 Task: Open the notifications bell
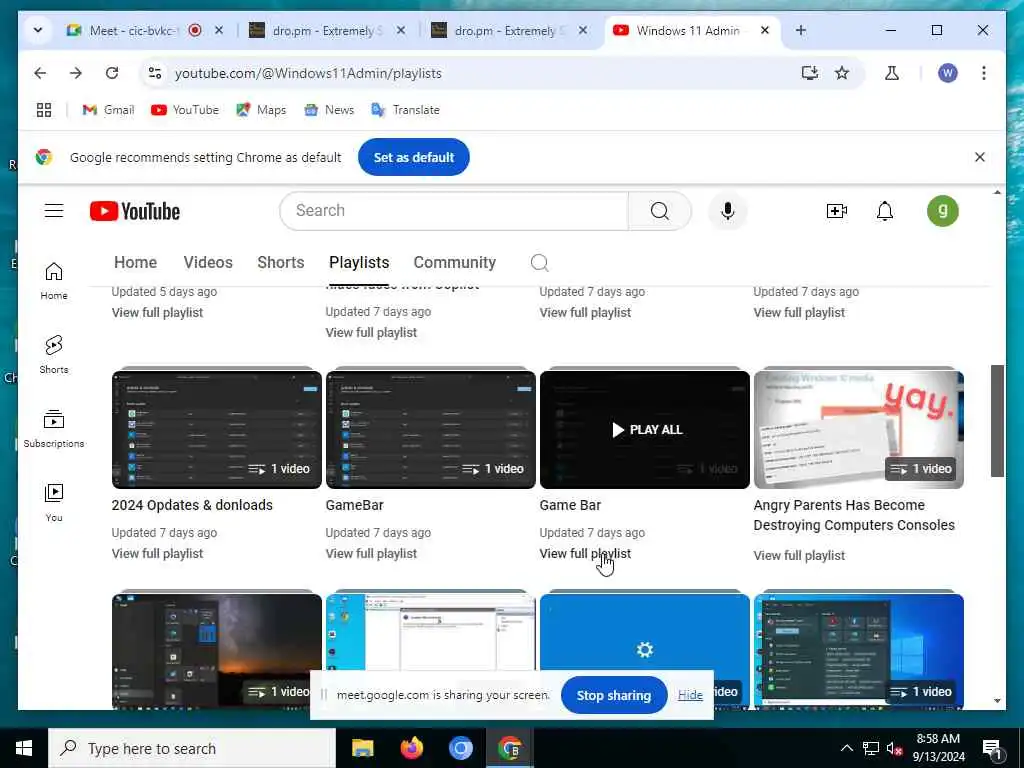pyautogui.click(x=885, y=211)
